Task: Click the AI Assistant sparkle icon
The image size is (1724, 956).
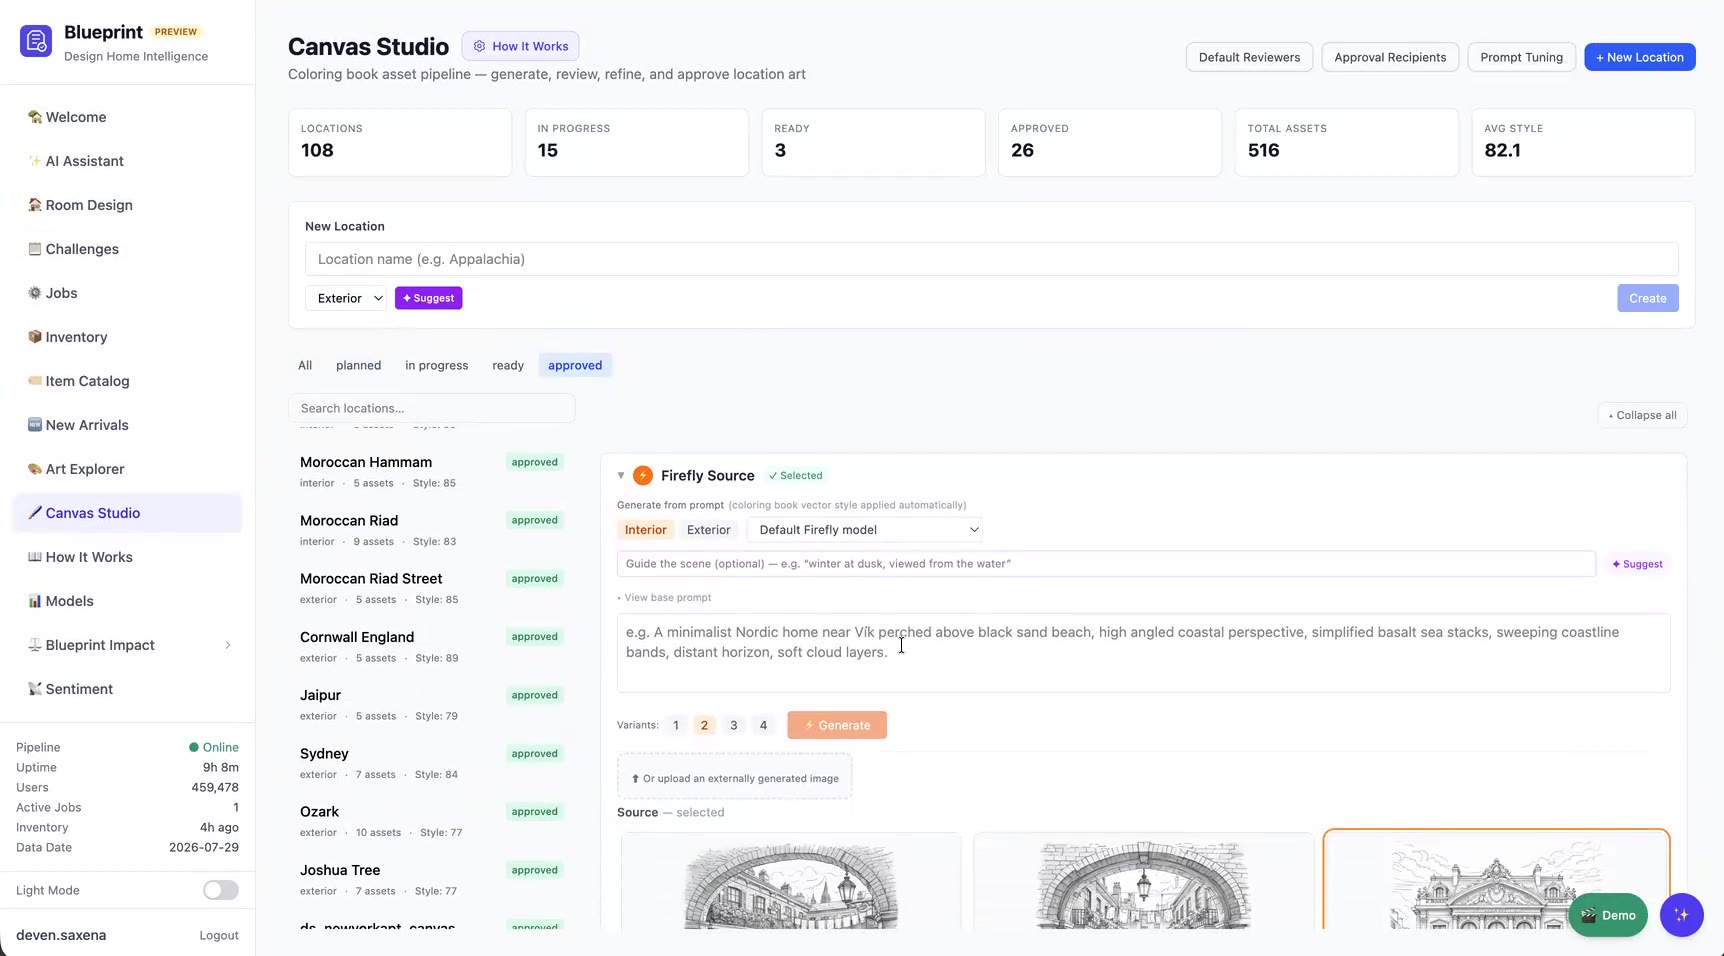Action: click(35, 161)
